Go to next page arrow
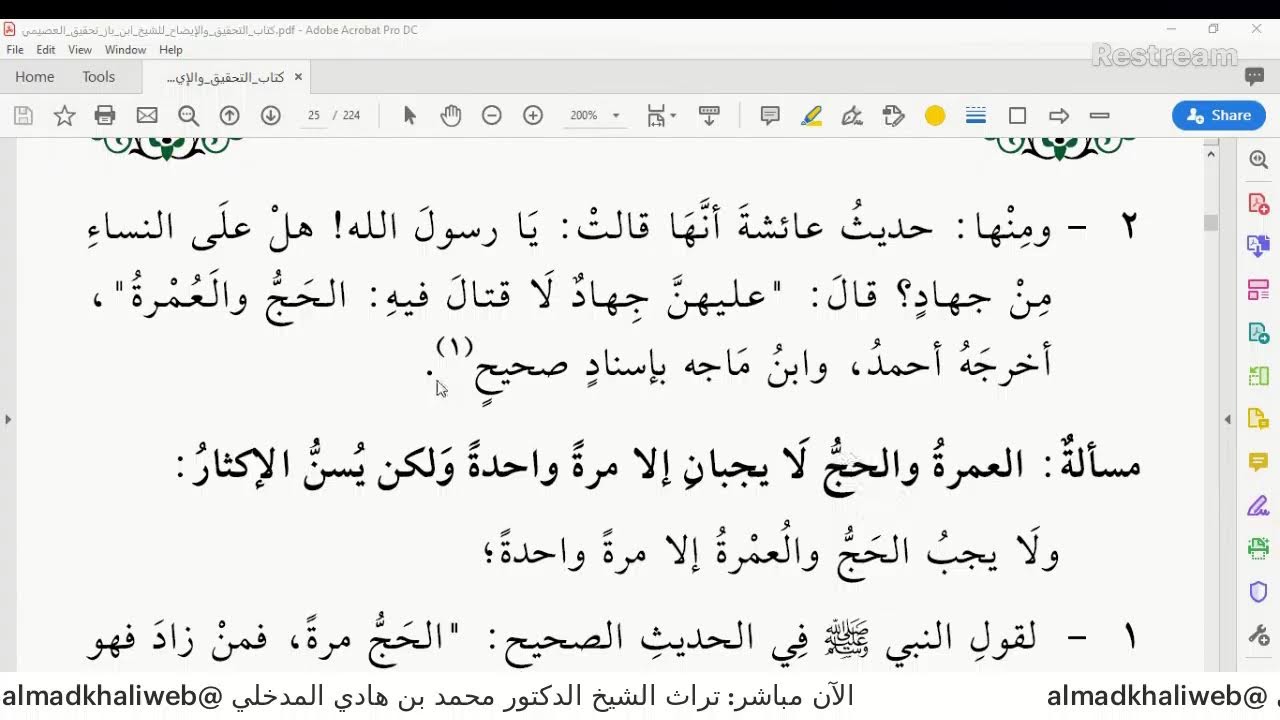Image resolution: width=1280 pixels, height=720 pixels. click(x=270, y=116)
